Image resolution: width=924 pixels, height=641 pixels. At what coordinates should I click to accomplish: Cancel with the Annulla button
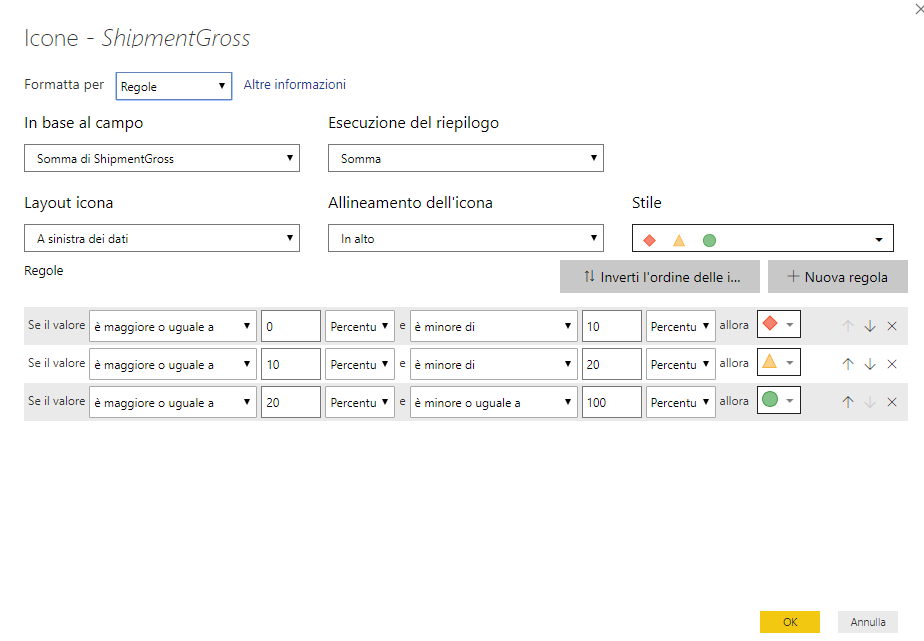click(x=867, y=622)
